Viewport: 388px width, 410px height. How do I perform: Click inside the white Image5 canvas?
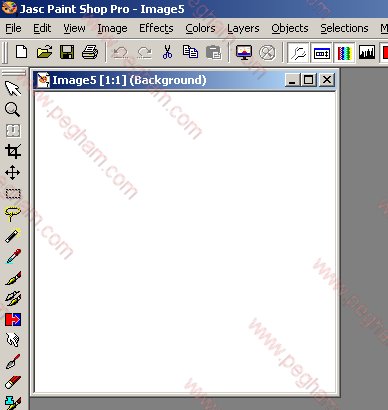click(185, 242)
